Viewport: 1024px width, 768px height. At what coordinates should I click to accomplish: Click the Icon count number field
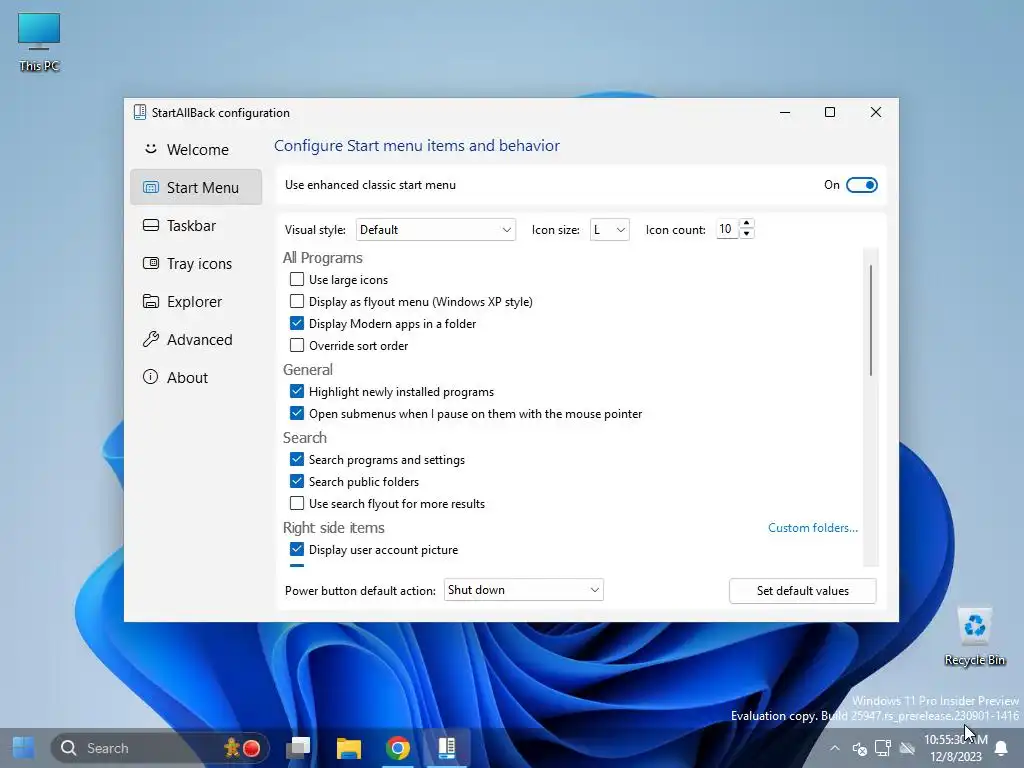[x=727, y=229]
